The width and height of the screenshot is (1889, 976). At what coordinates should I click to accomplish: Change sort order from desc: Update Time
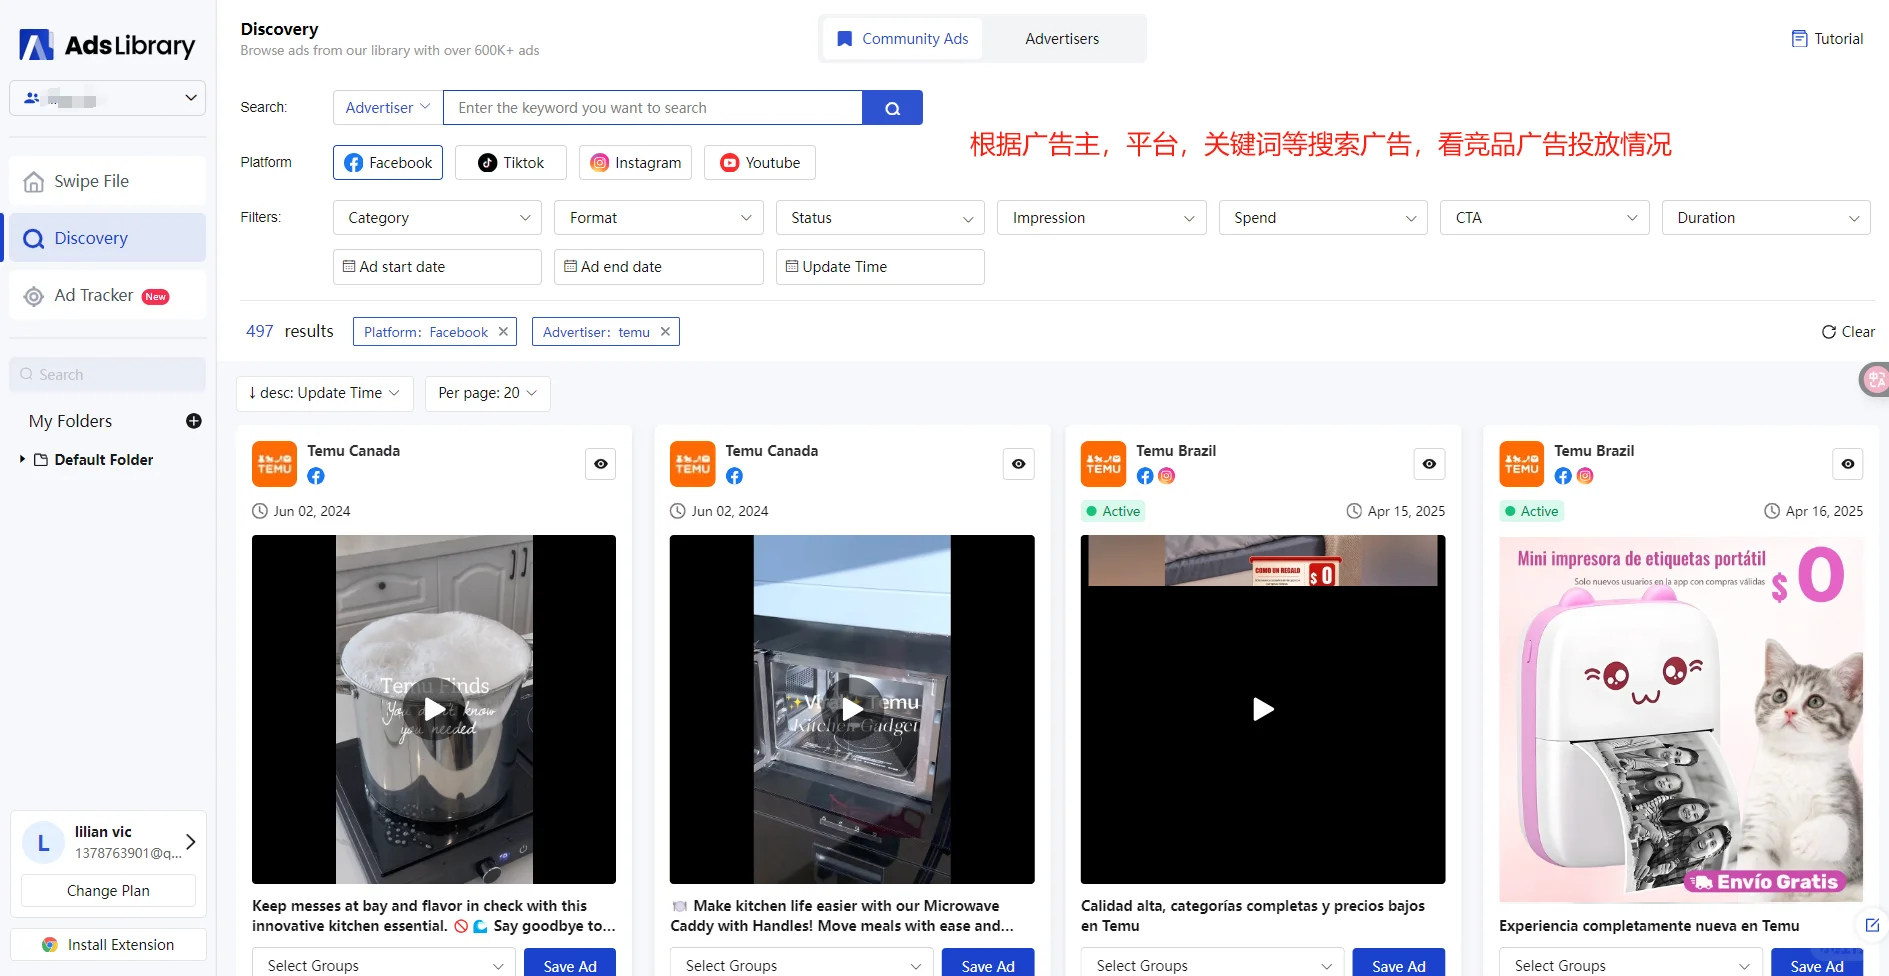[x=324, y=393]
